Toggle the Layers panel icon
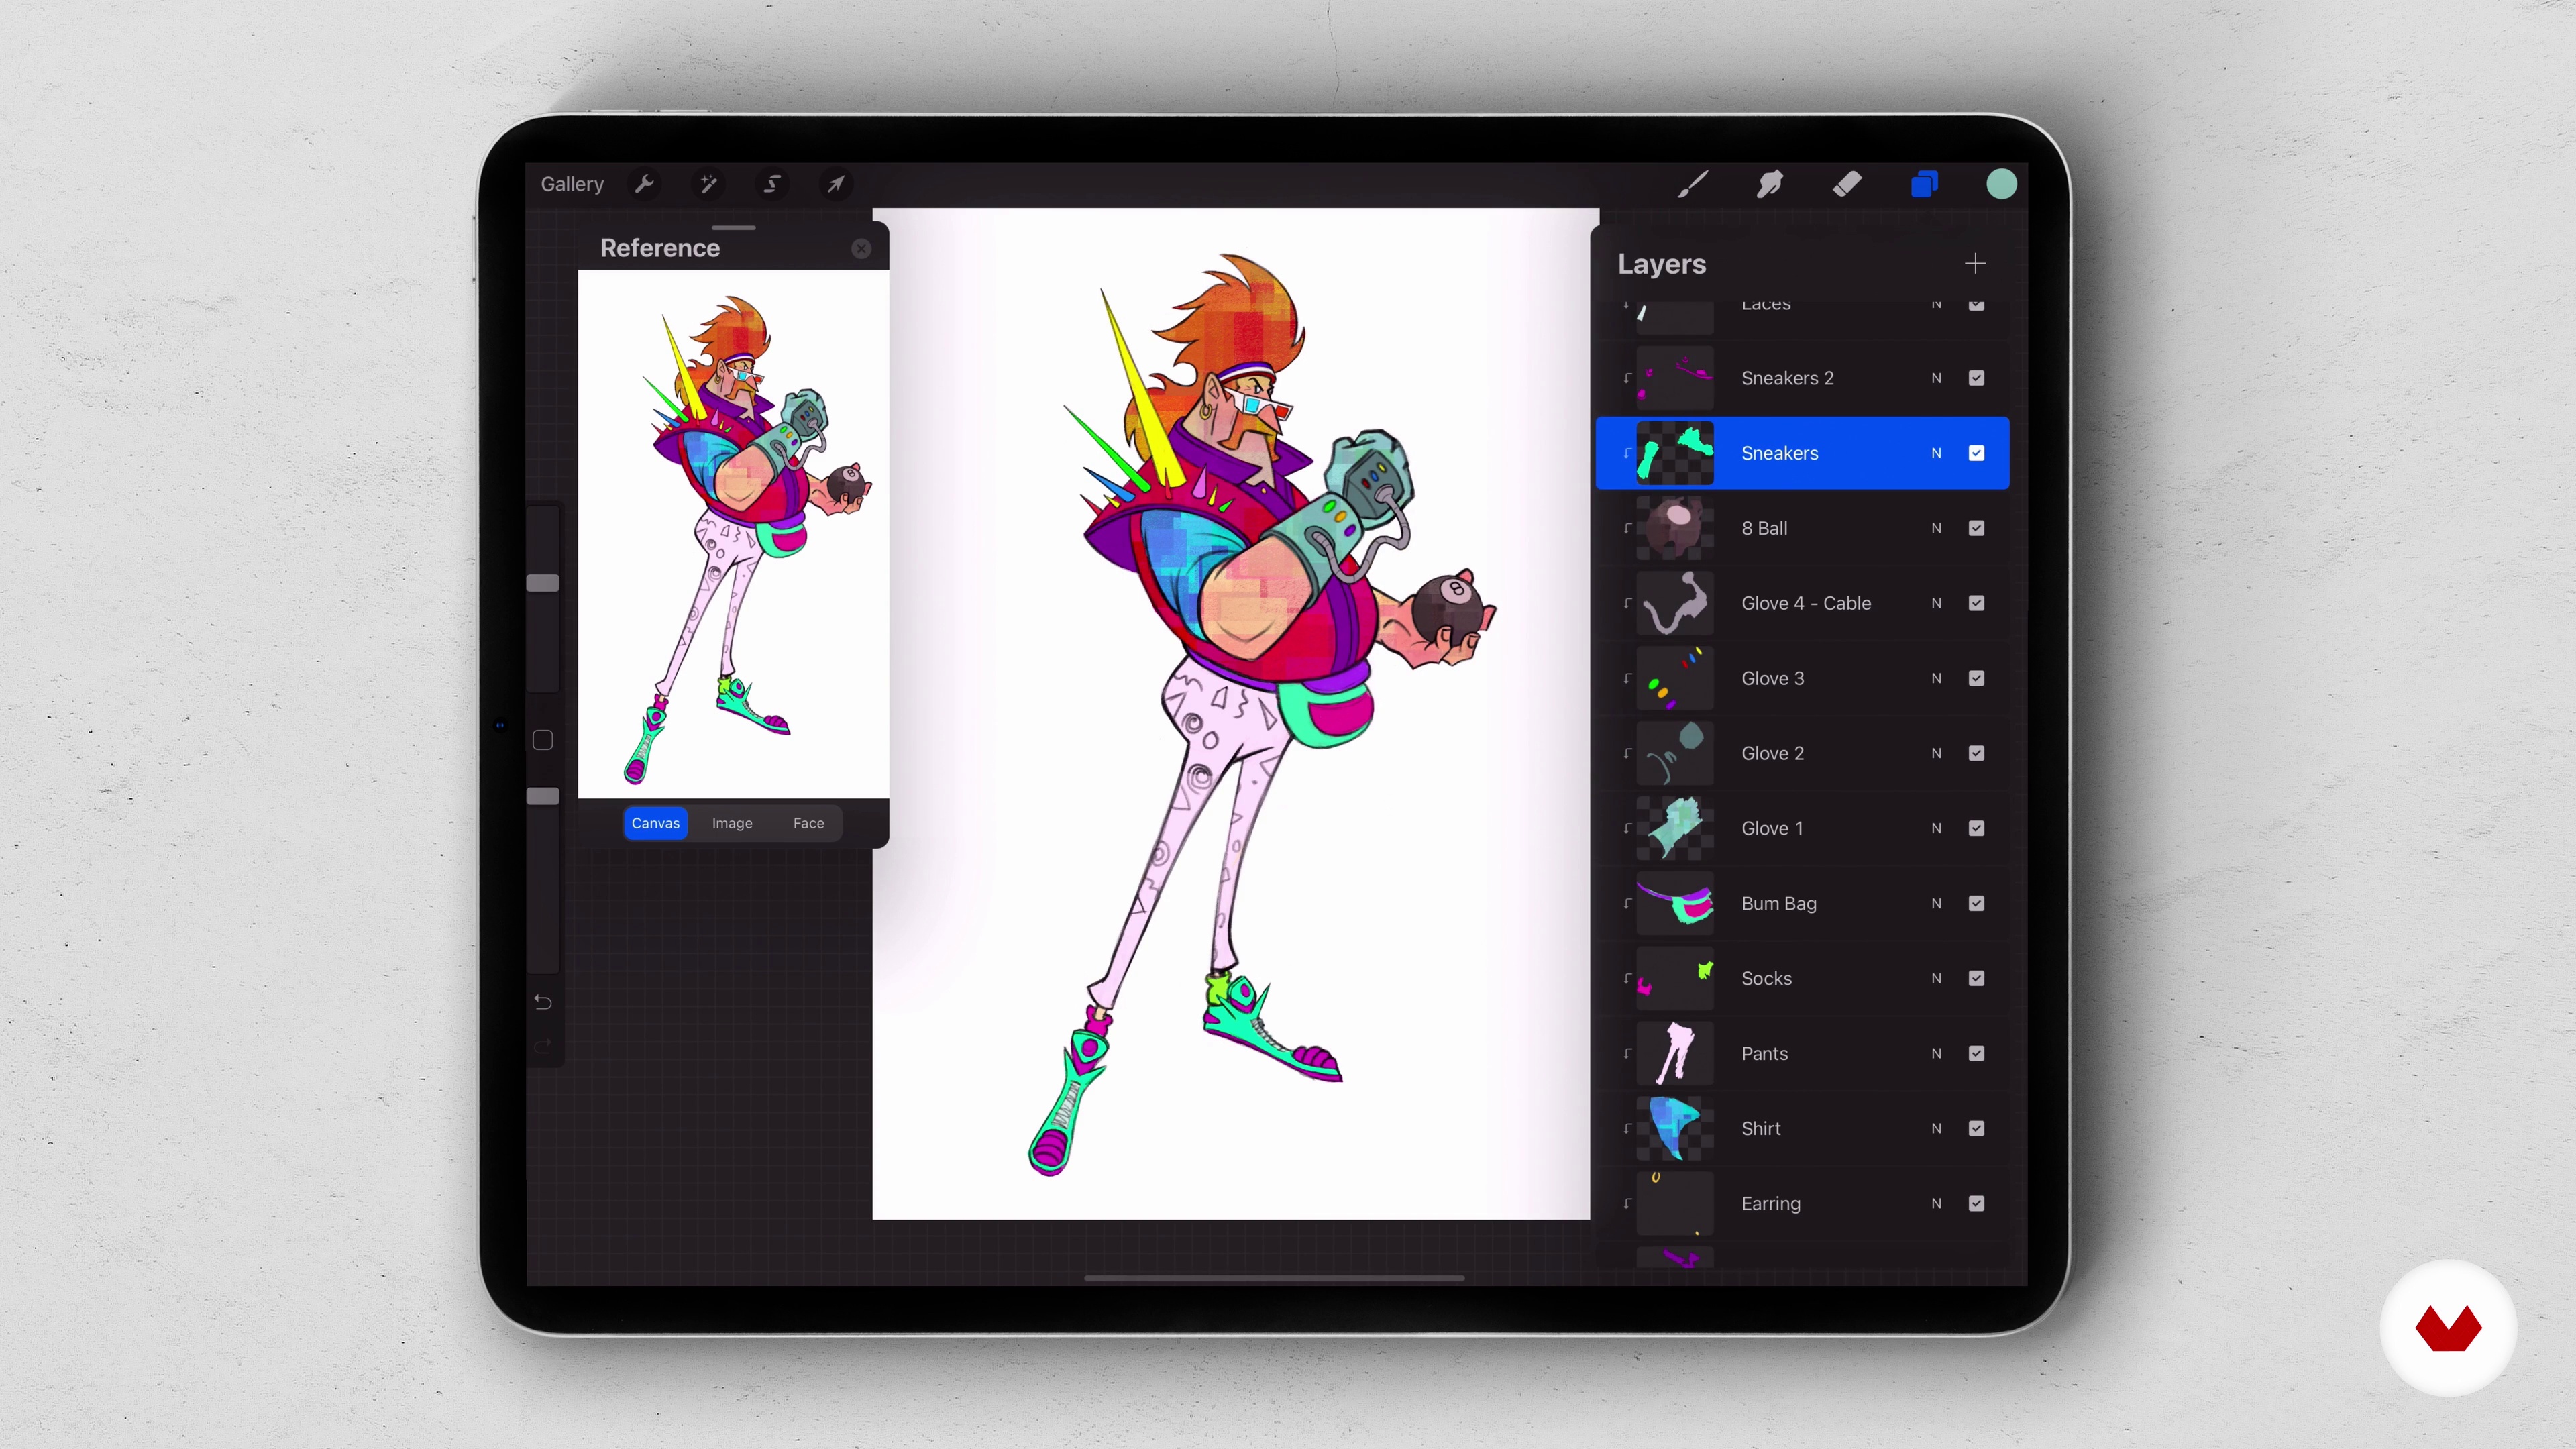Image resolution: width=2576 pixels, height=1449 pixels. [x=1924, y=184]
